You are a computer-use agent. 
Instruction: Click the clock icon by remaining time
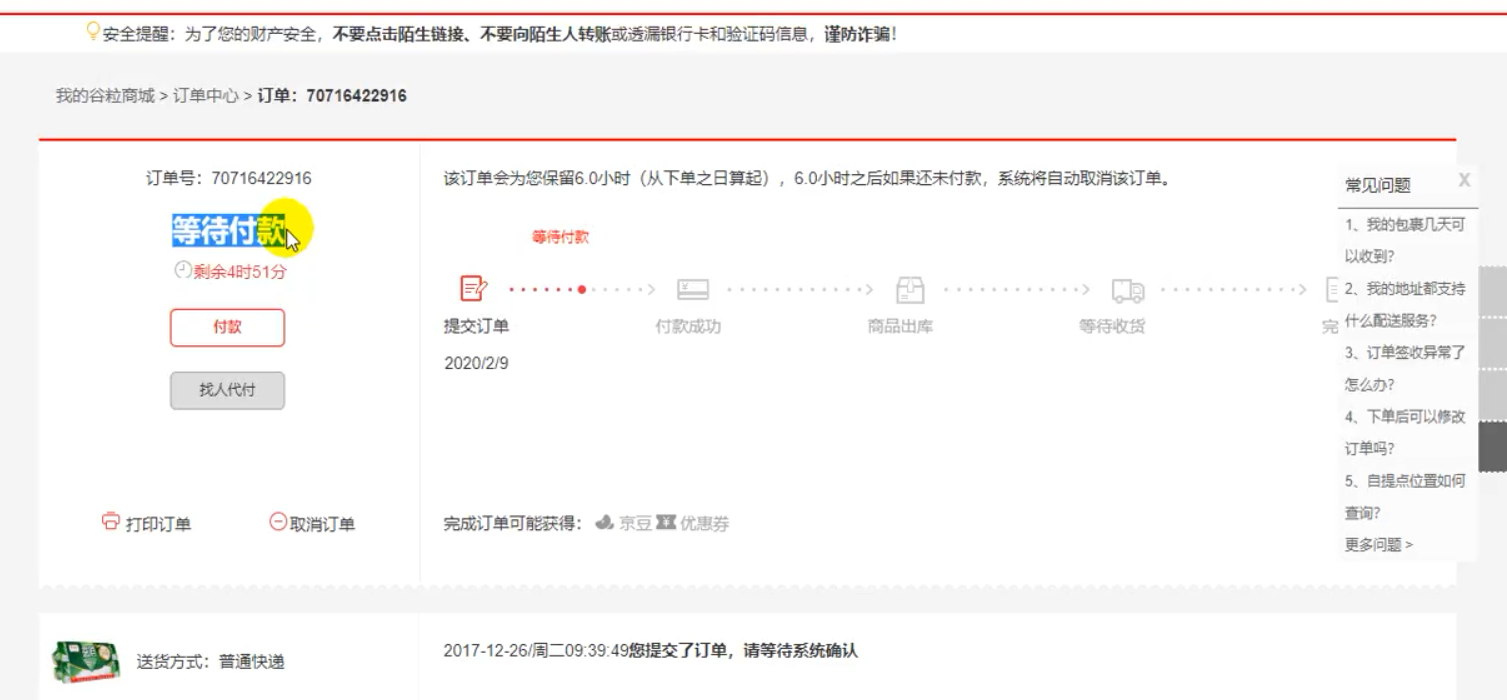182,270
